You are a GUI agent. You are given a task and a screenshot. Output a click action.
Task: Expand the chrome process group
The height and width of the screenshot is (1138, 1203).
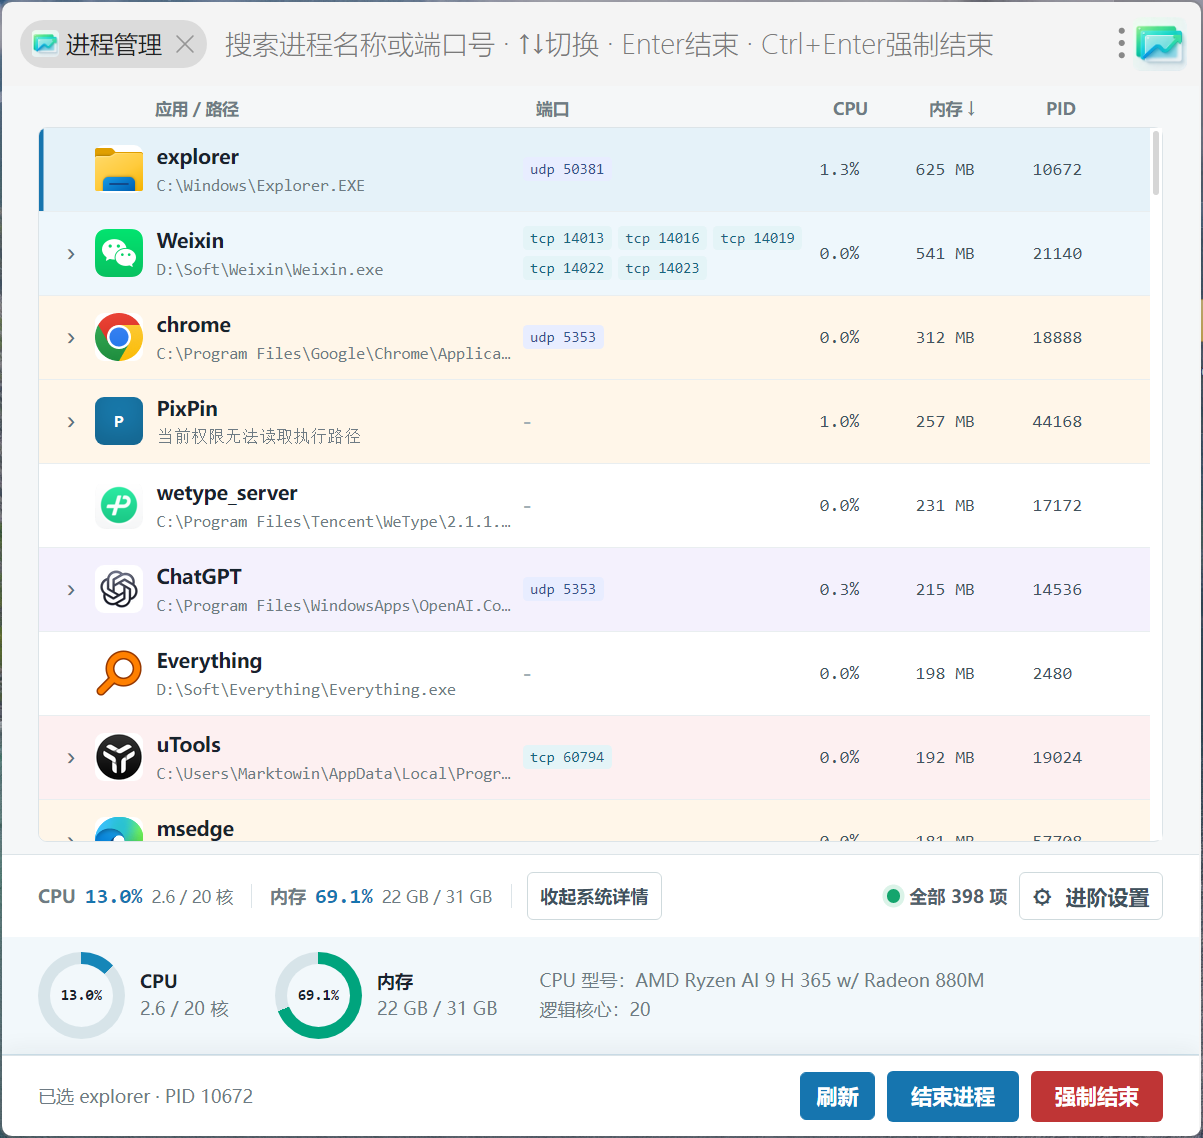[71, 338]
